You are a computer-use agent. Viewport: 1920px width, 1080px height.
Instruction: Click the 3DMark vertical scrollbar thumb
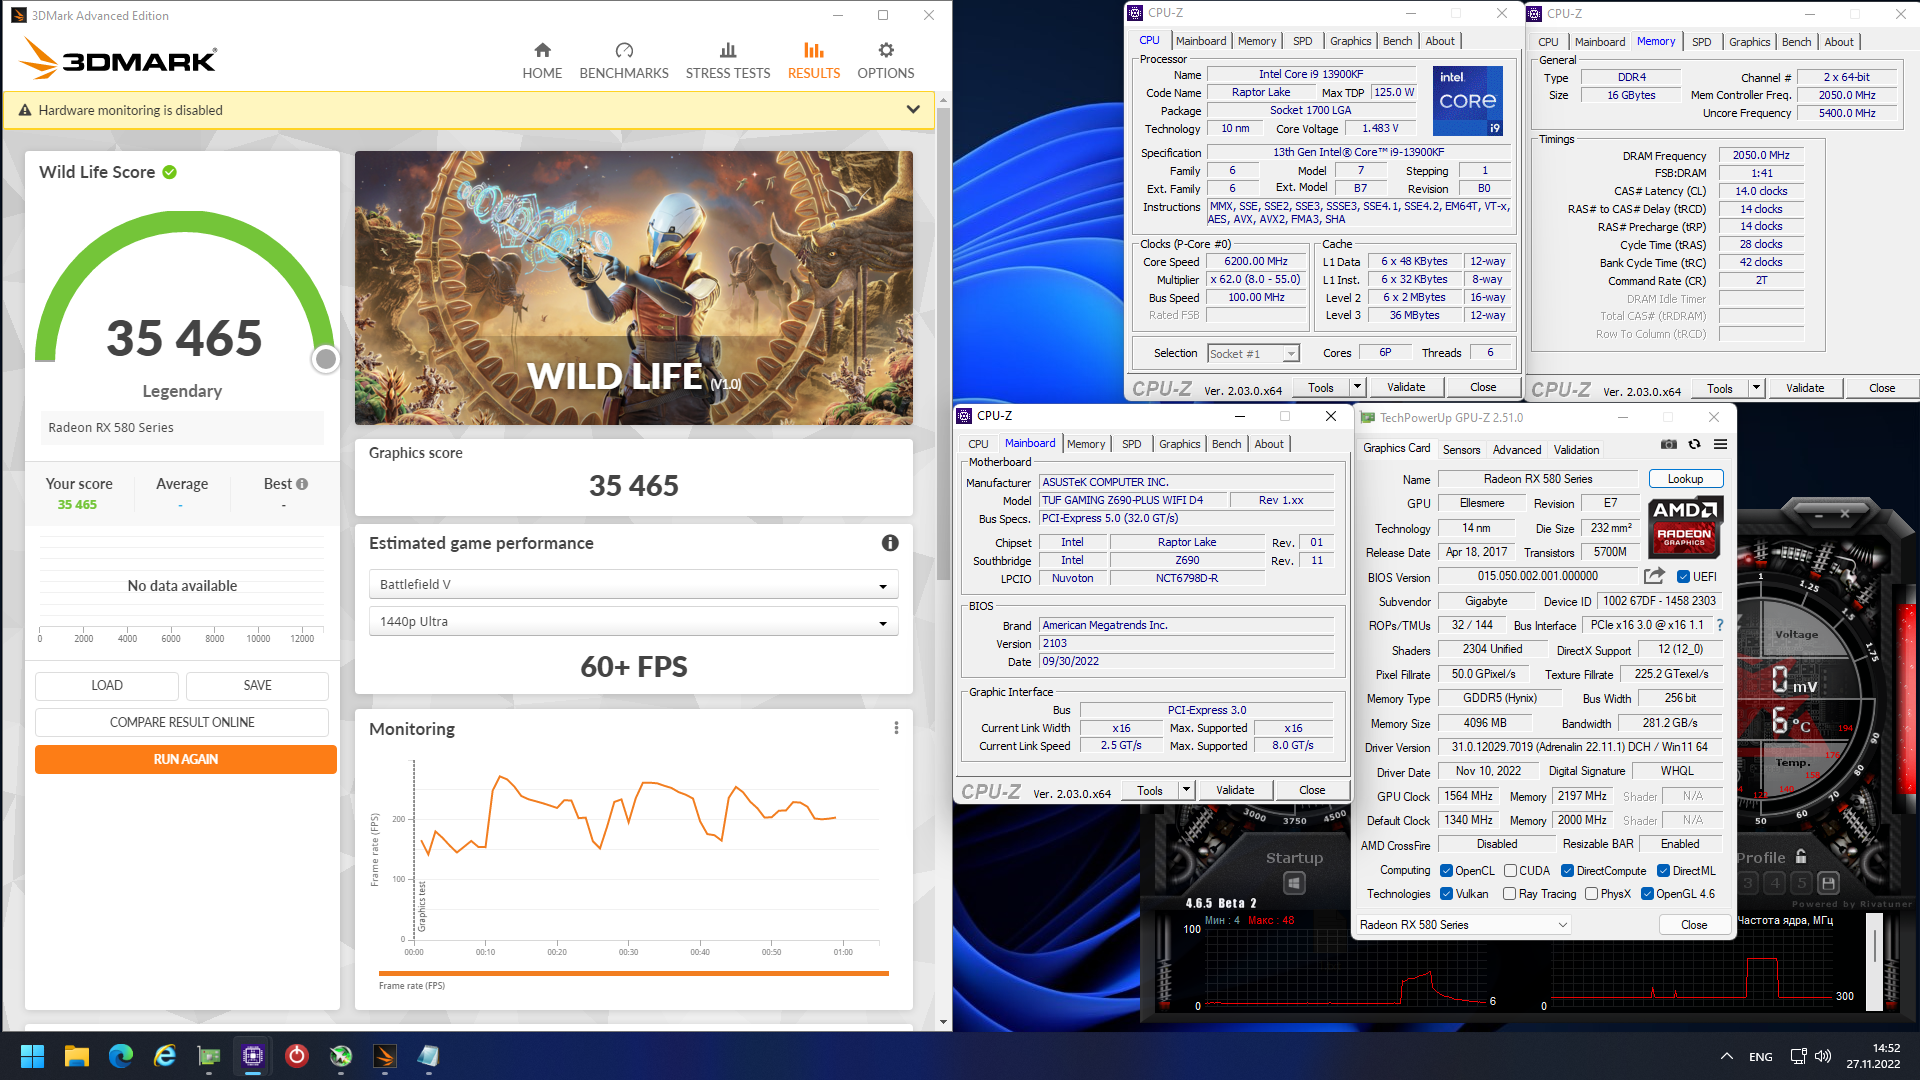coord(943,345)
